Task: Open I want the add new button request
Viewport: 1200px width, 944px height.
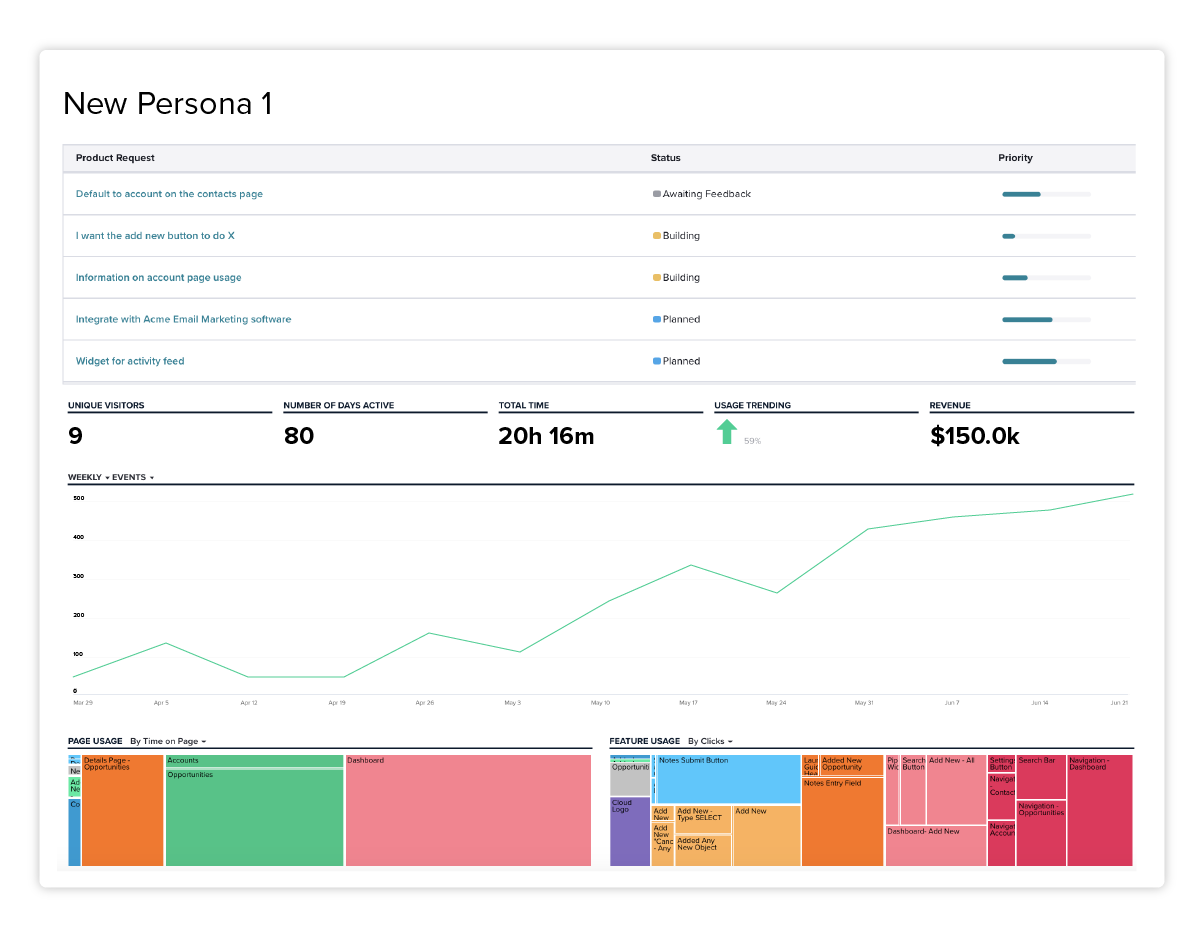Action: (155, 236)
